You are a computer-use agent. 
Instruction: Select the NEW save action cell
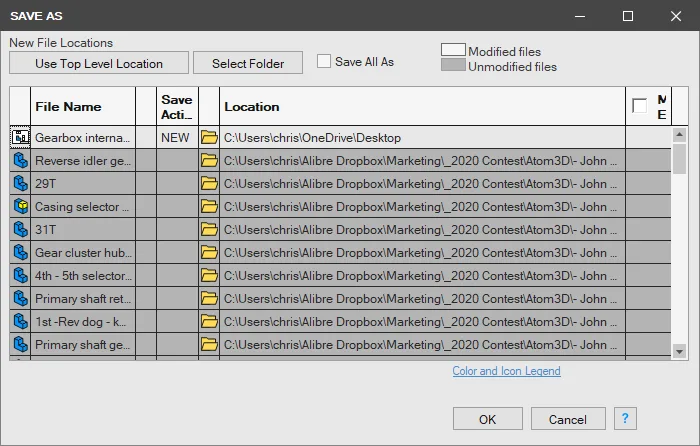177,138
